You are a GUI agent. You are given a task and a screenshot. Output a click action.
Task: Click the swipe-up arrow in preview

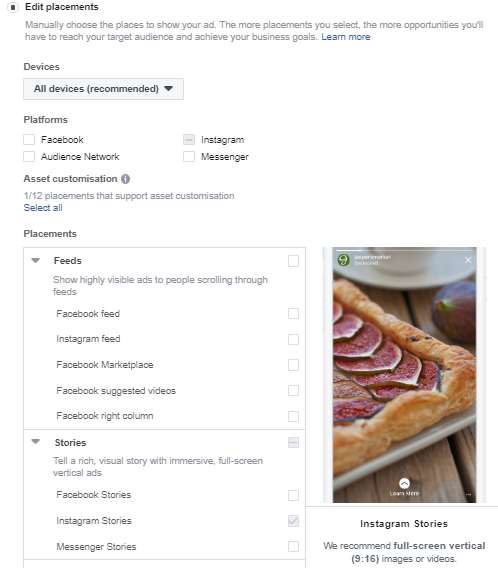tap(404, 484)
